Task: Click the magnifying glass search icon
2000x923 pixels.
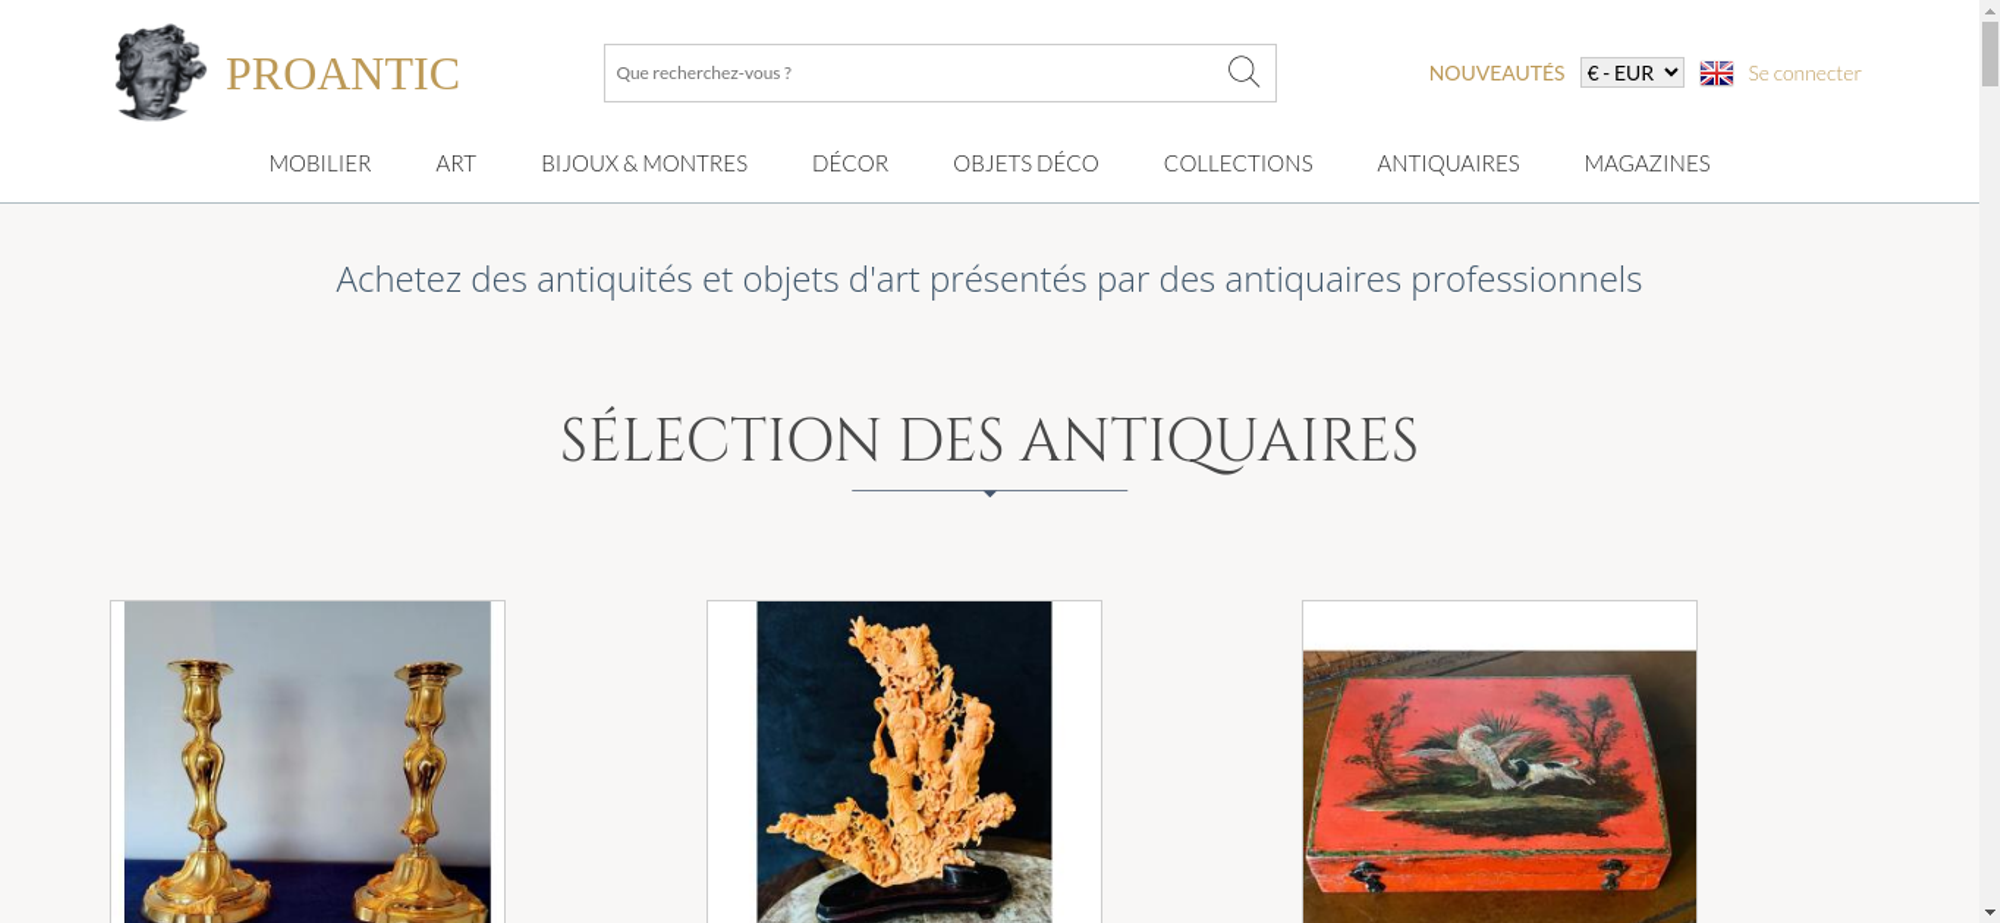Action: click(x=1243, y=72)
